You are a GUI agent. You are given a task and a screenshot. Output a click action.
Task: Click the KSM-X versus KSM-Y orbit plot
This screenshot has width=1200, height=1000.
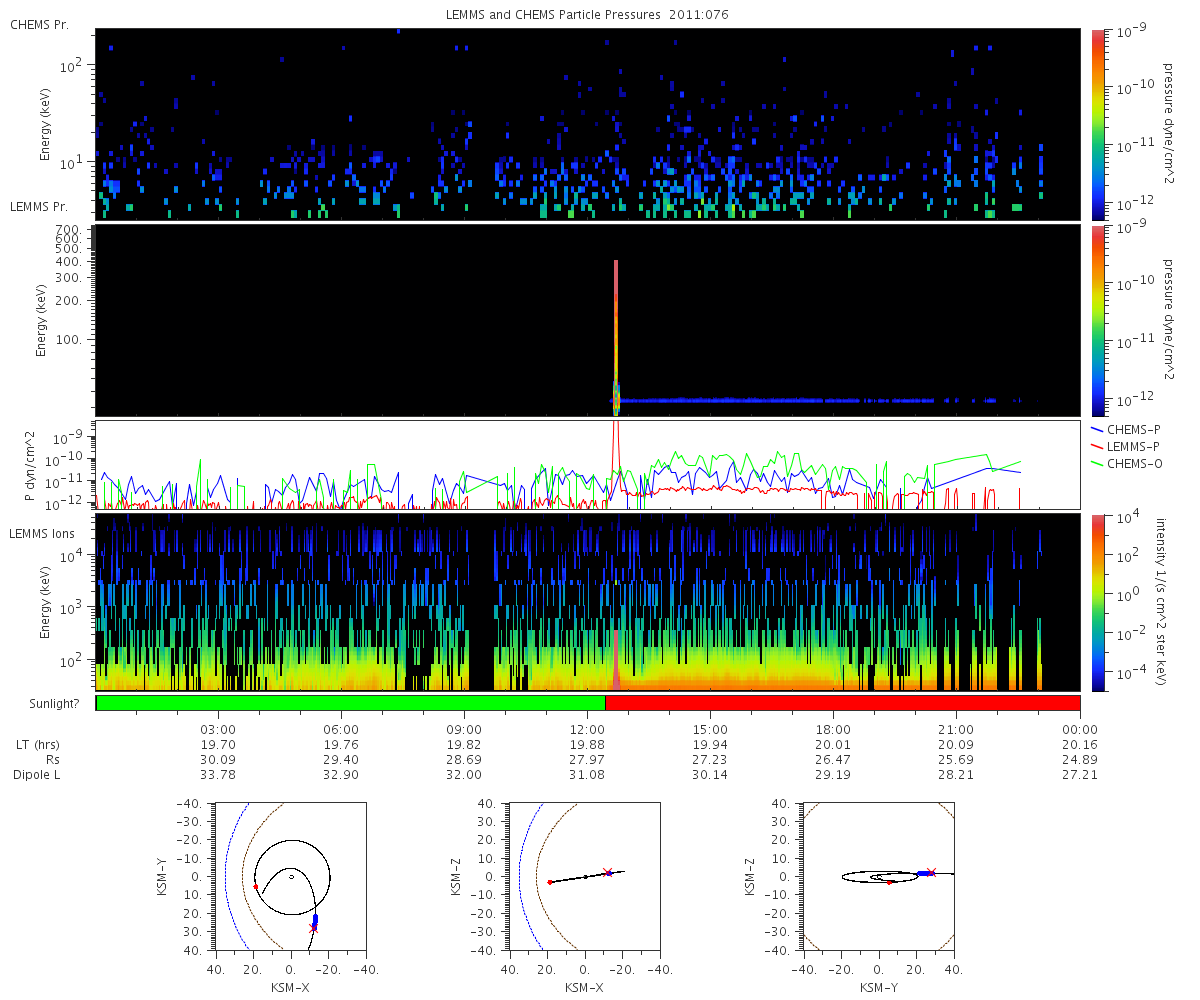pyautogui.click(x=291, y=876)
